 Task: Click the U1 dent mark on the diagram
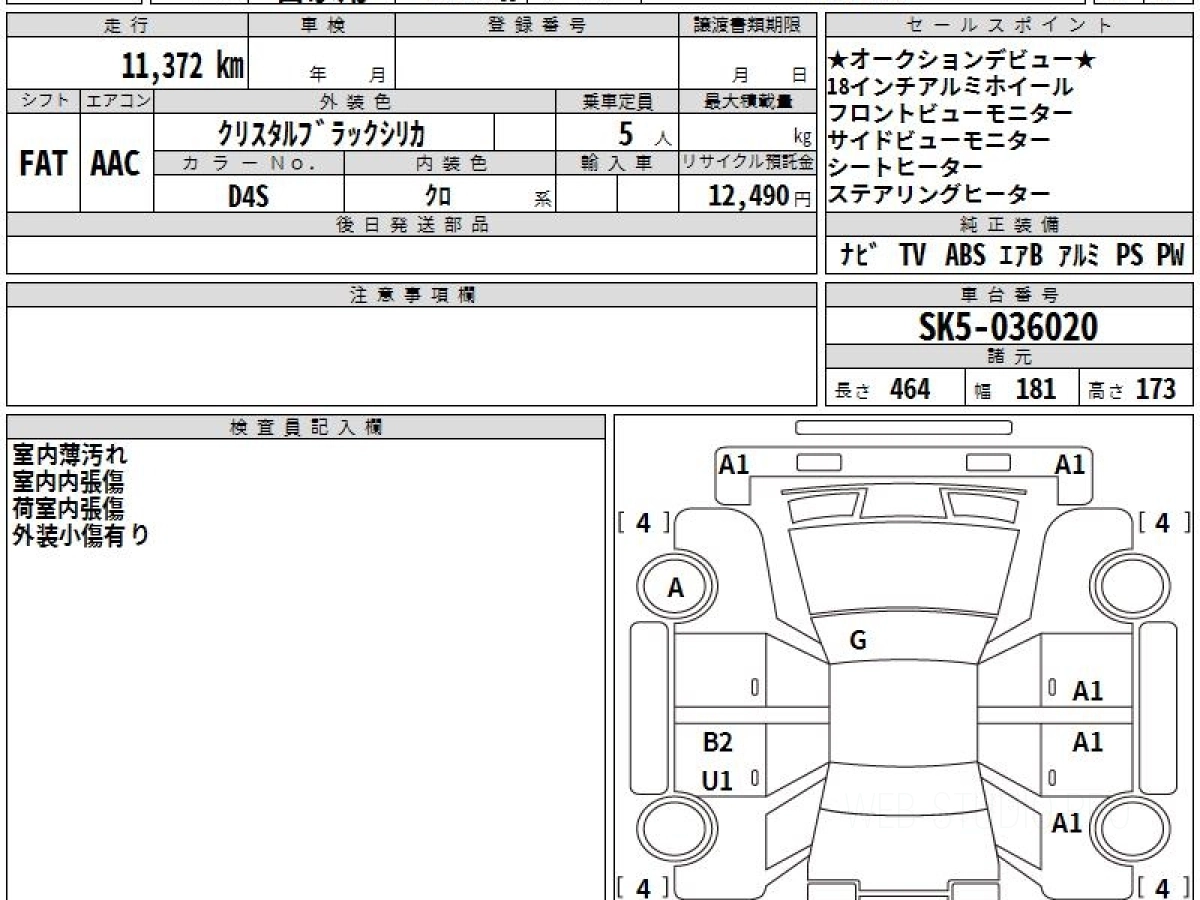point(717,781)
